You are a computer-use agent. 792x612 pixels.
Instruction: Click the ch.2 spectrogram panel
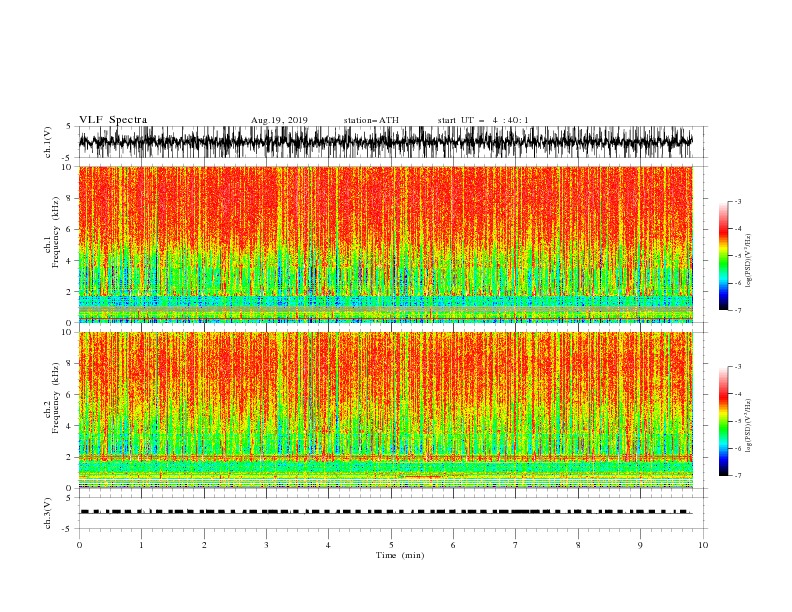pos(386,410)
